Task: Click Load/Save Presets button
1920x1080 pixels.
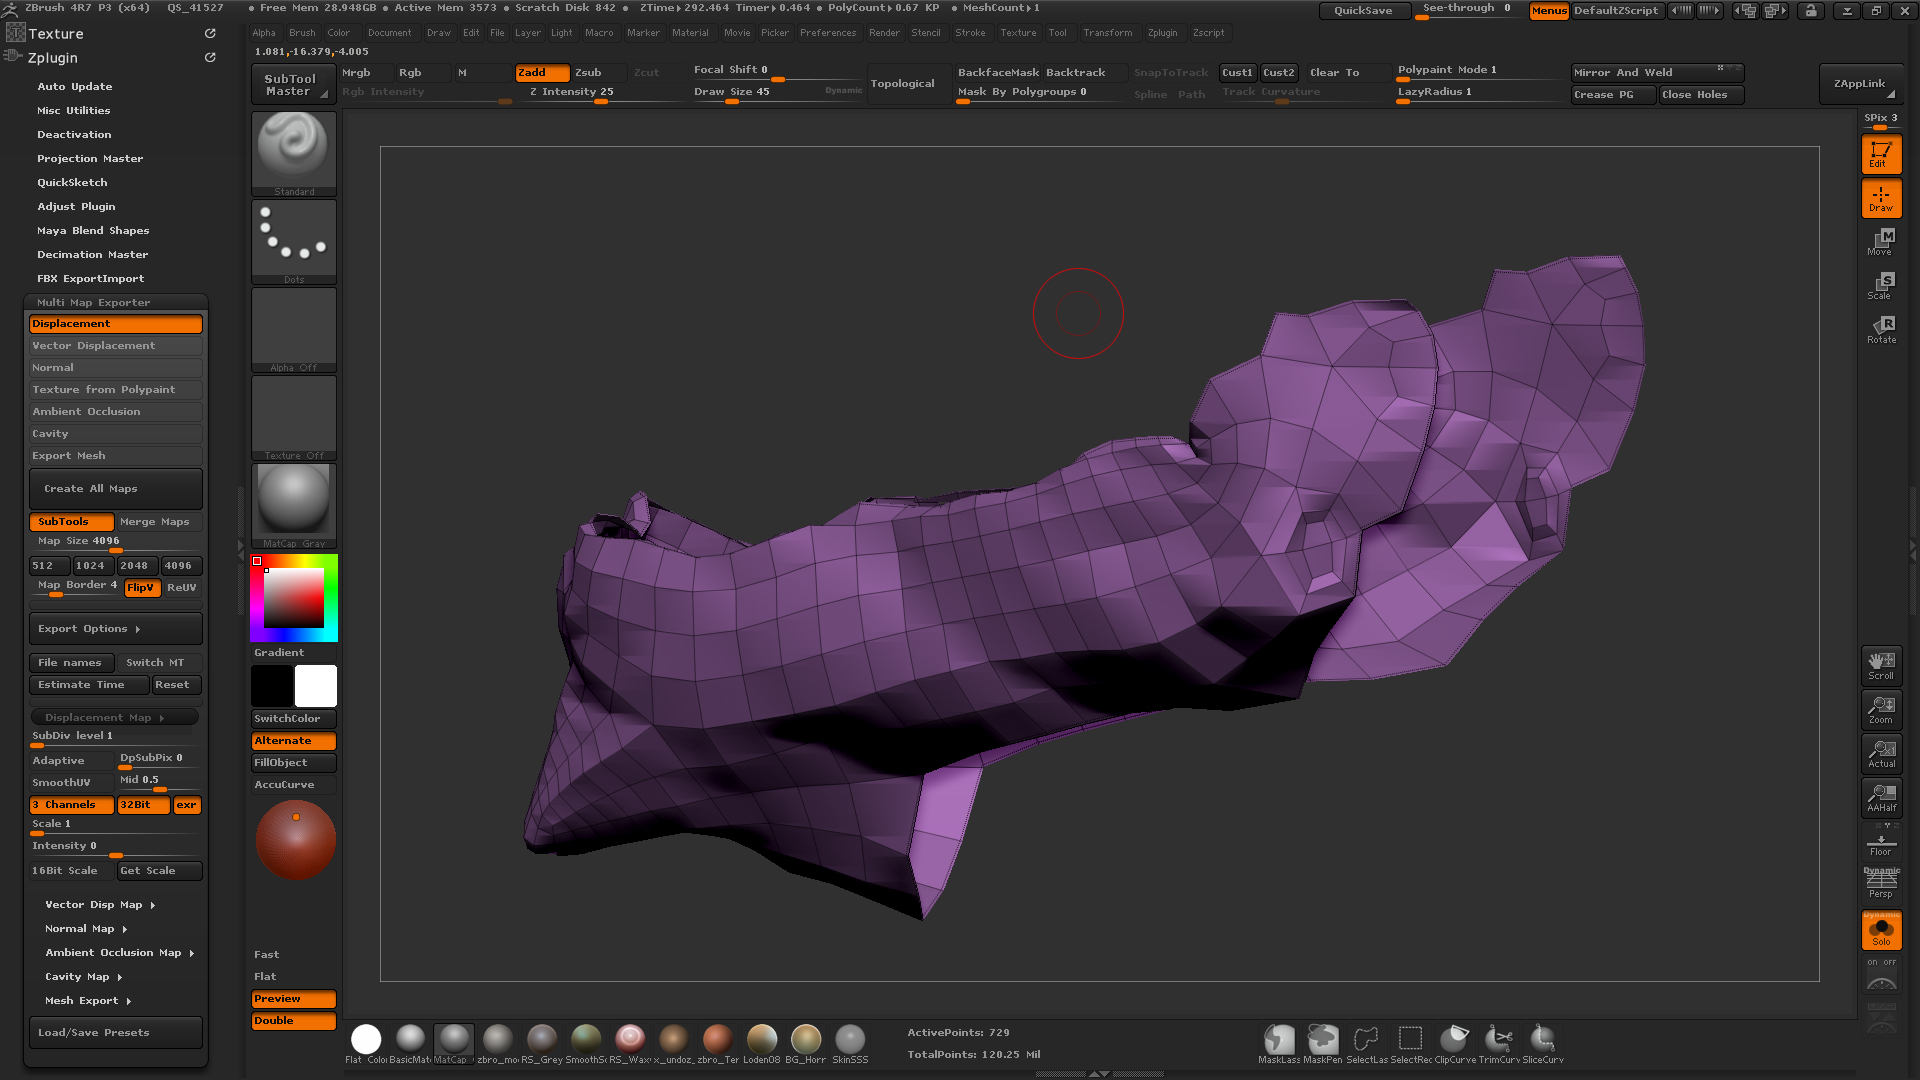Action: click(x=116, y=1033)
